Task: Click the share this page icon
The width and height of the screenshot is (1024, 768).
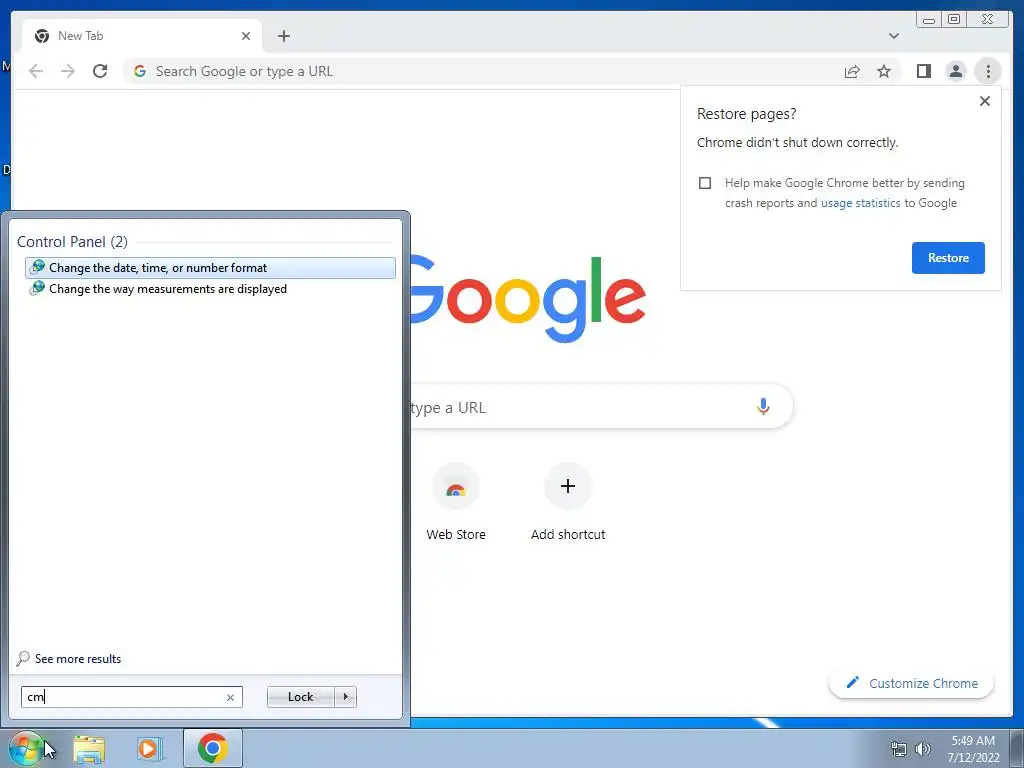Action: coord(852,71)
